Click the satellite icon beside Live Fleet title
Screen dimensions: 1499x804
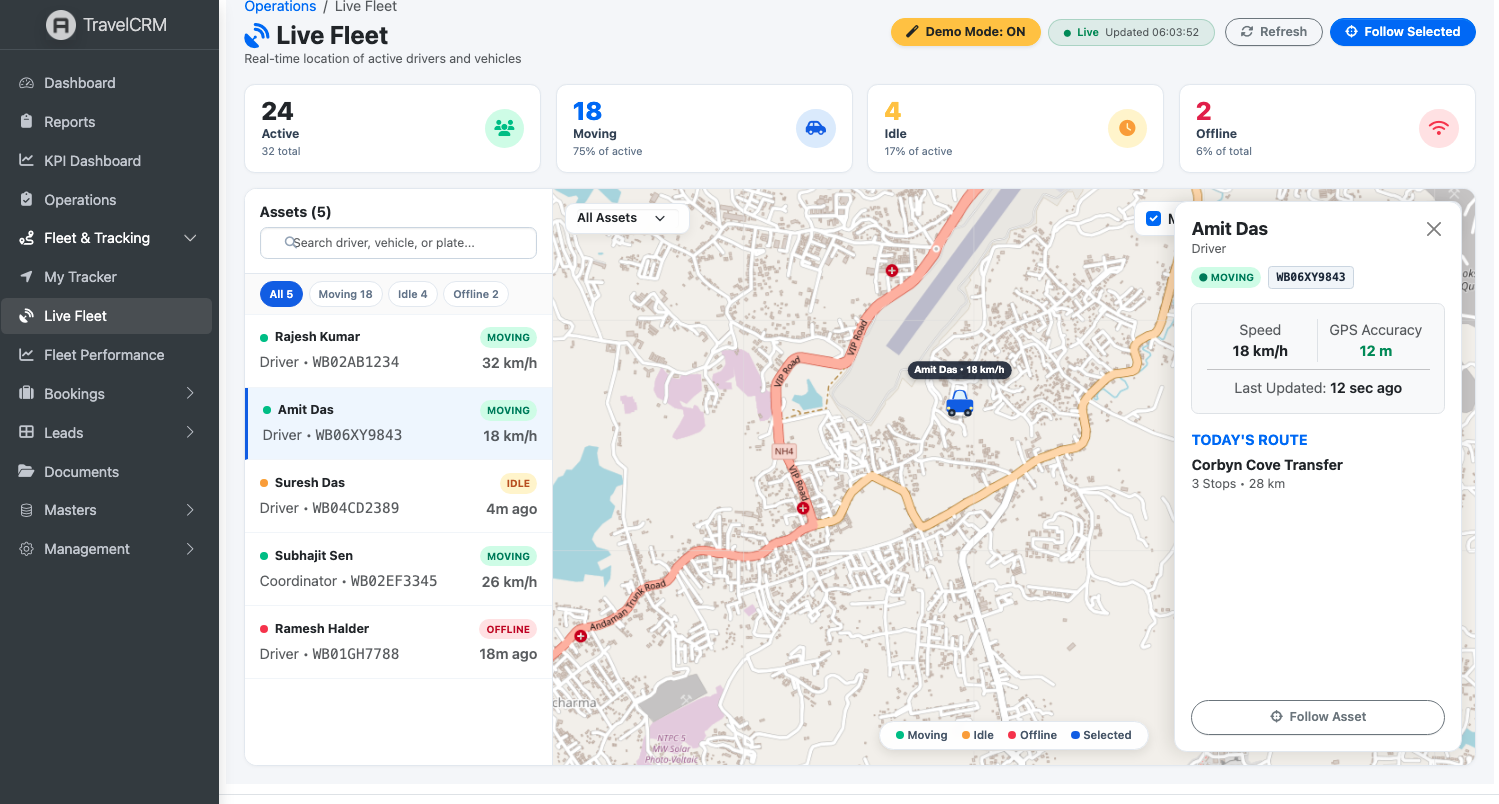tap(257, 36)
